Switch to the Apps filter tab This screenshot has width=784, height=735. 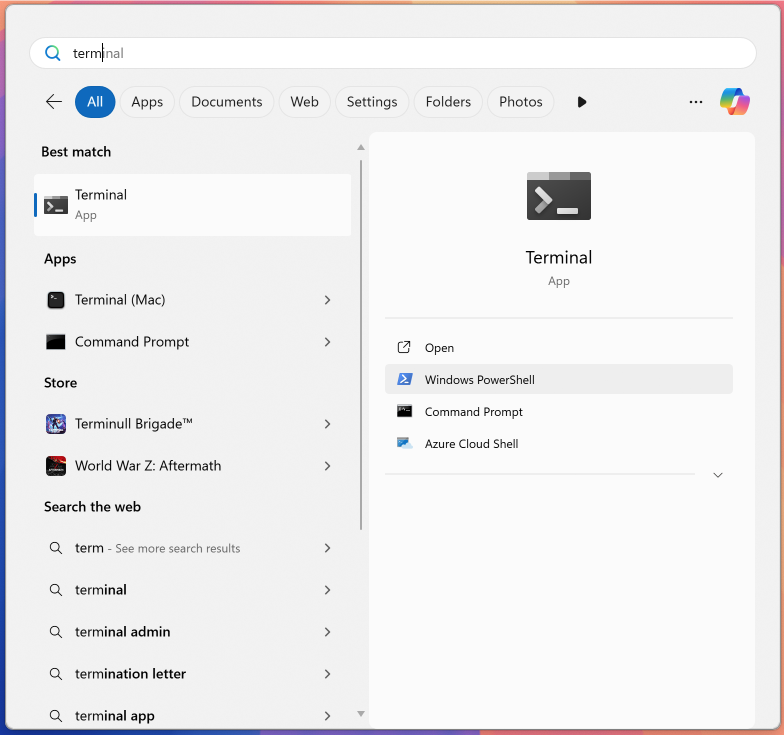(147, 102)
